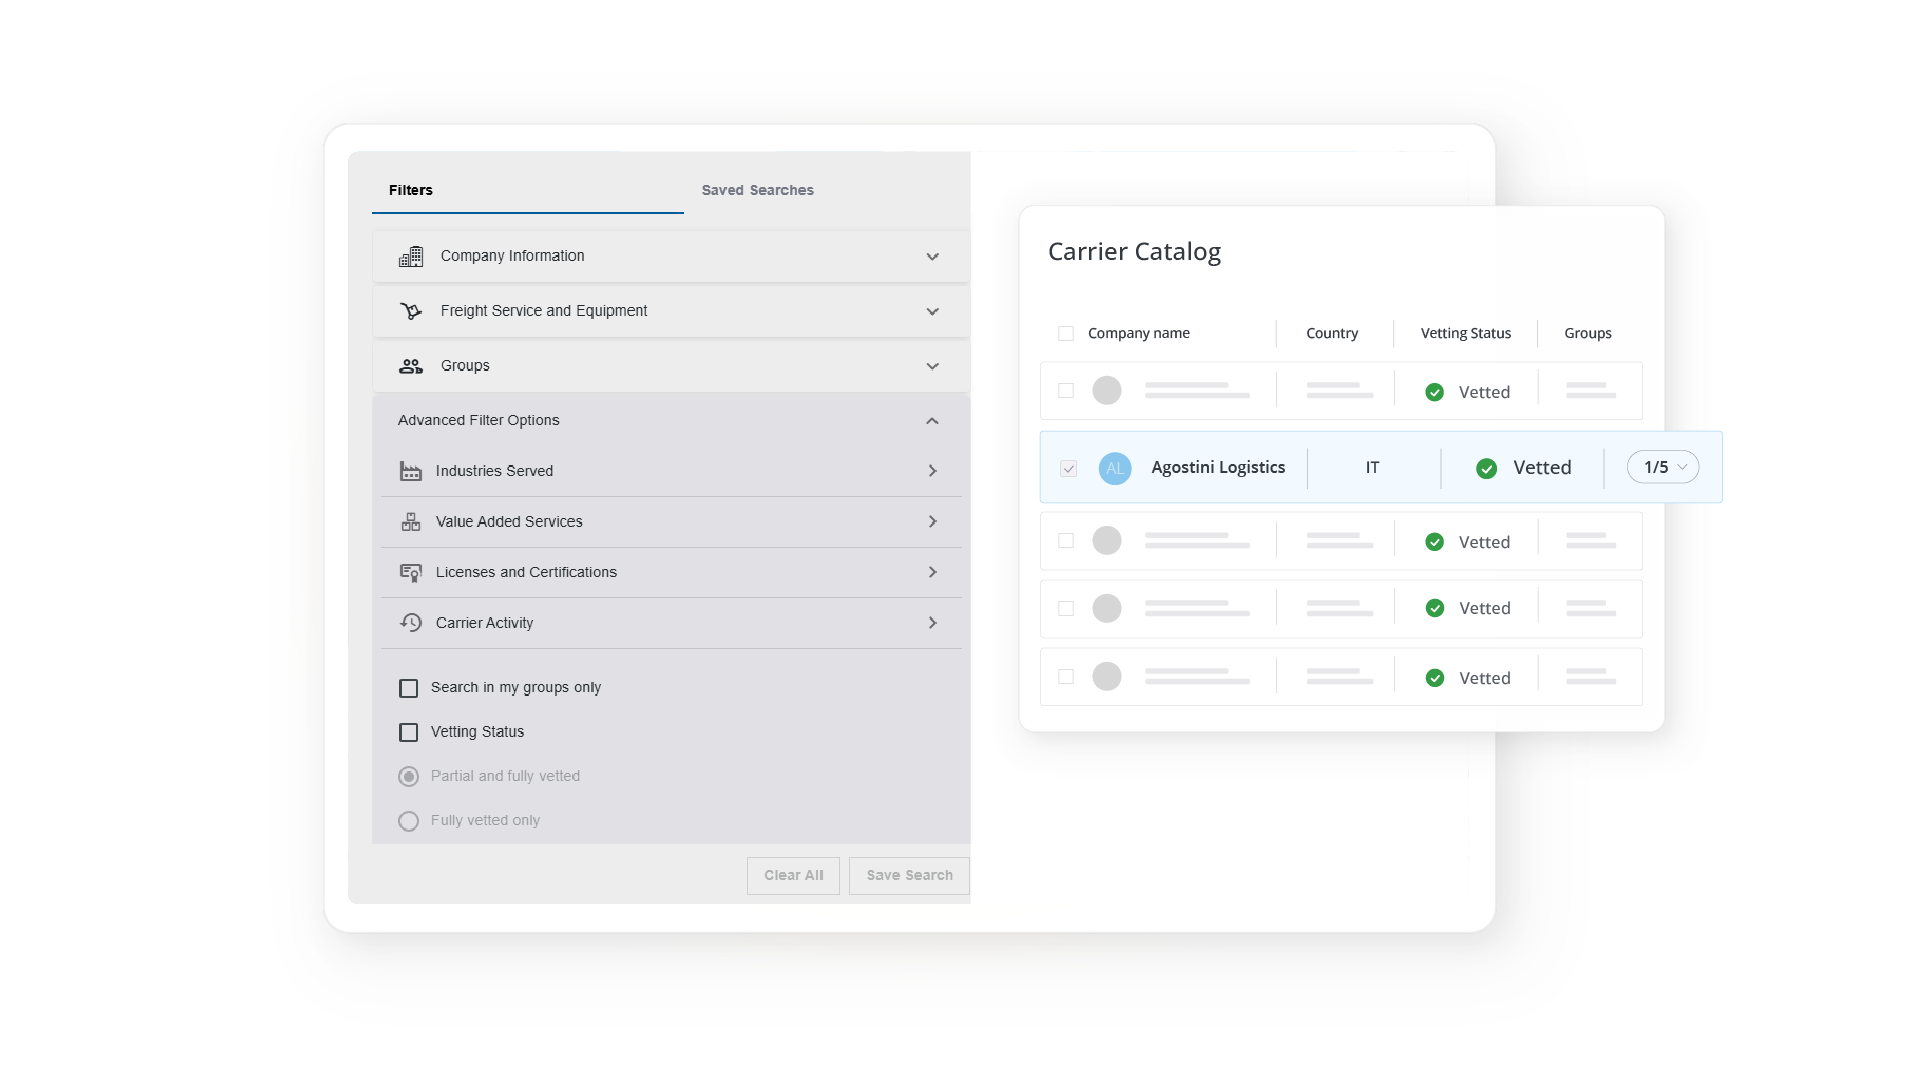Viewport: 1921px width, 1081px height.
Task: Enable the Search in my groups only checkbox
Action: pyautogui.click(x=410, y=688)
